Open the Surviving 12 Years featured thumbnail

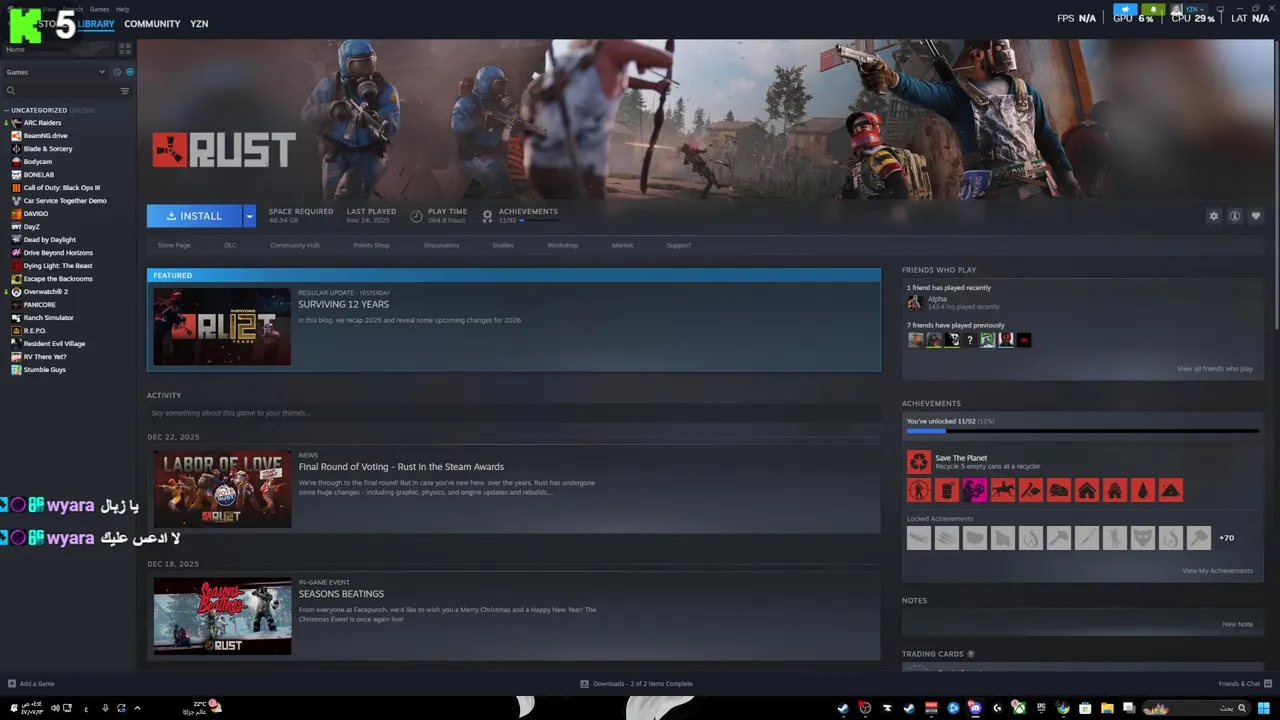point(222,327)
